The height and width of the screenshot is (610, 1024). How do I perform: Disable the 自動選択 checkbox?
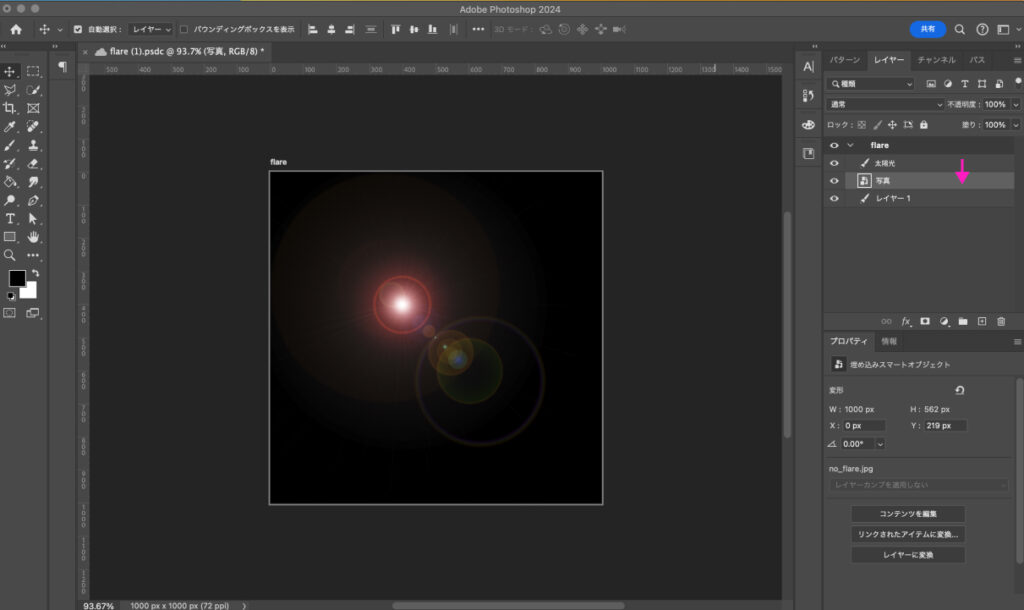click(x=78, y=30)
